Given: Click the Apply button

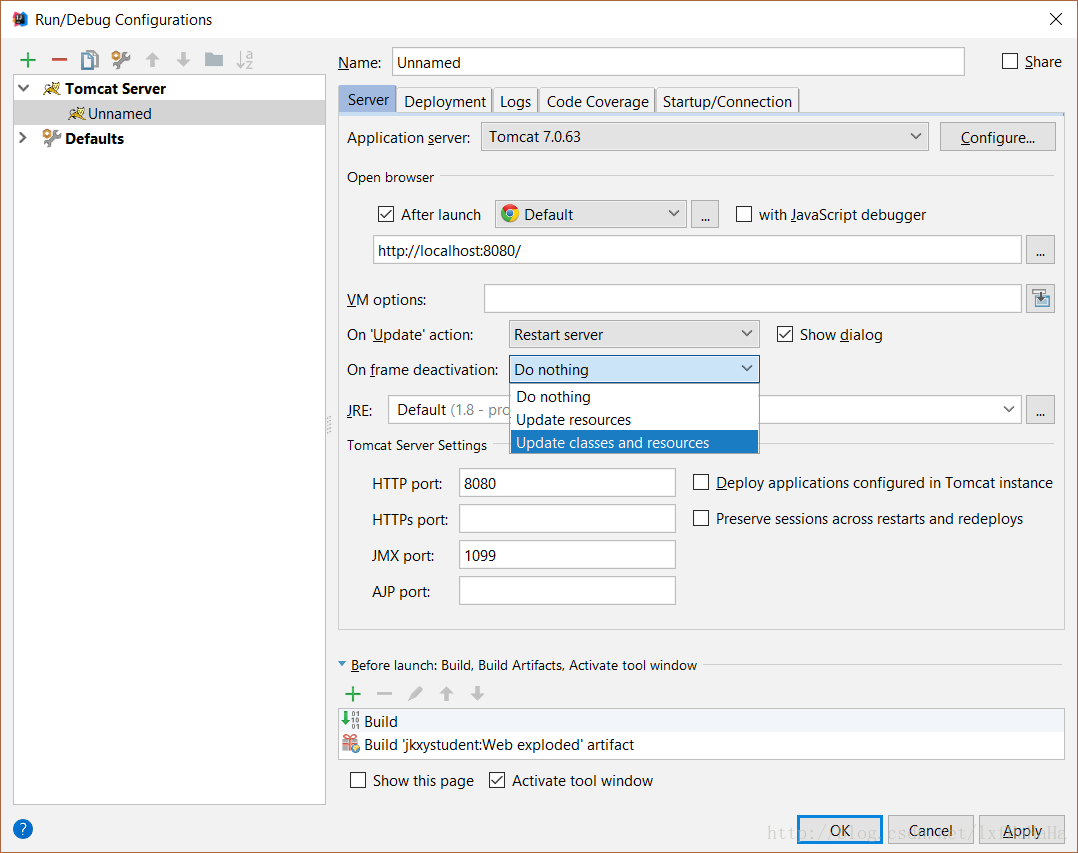Looking at the screenshot, I should pyautogui.click(x=1022, y=830).
